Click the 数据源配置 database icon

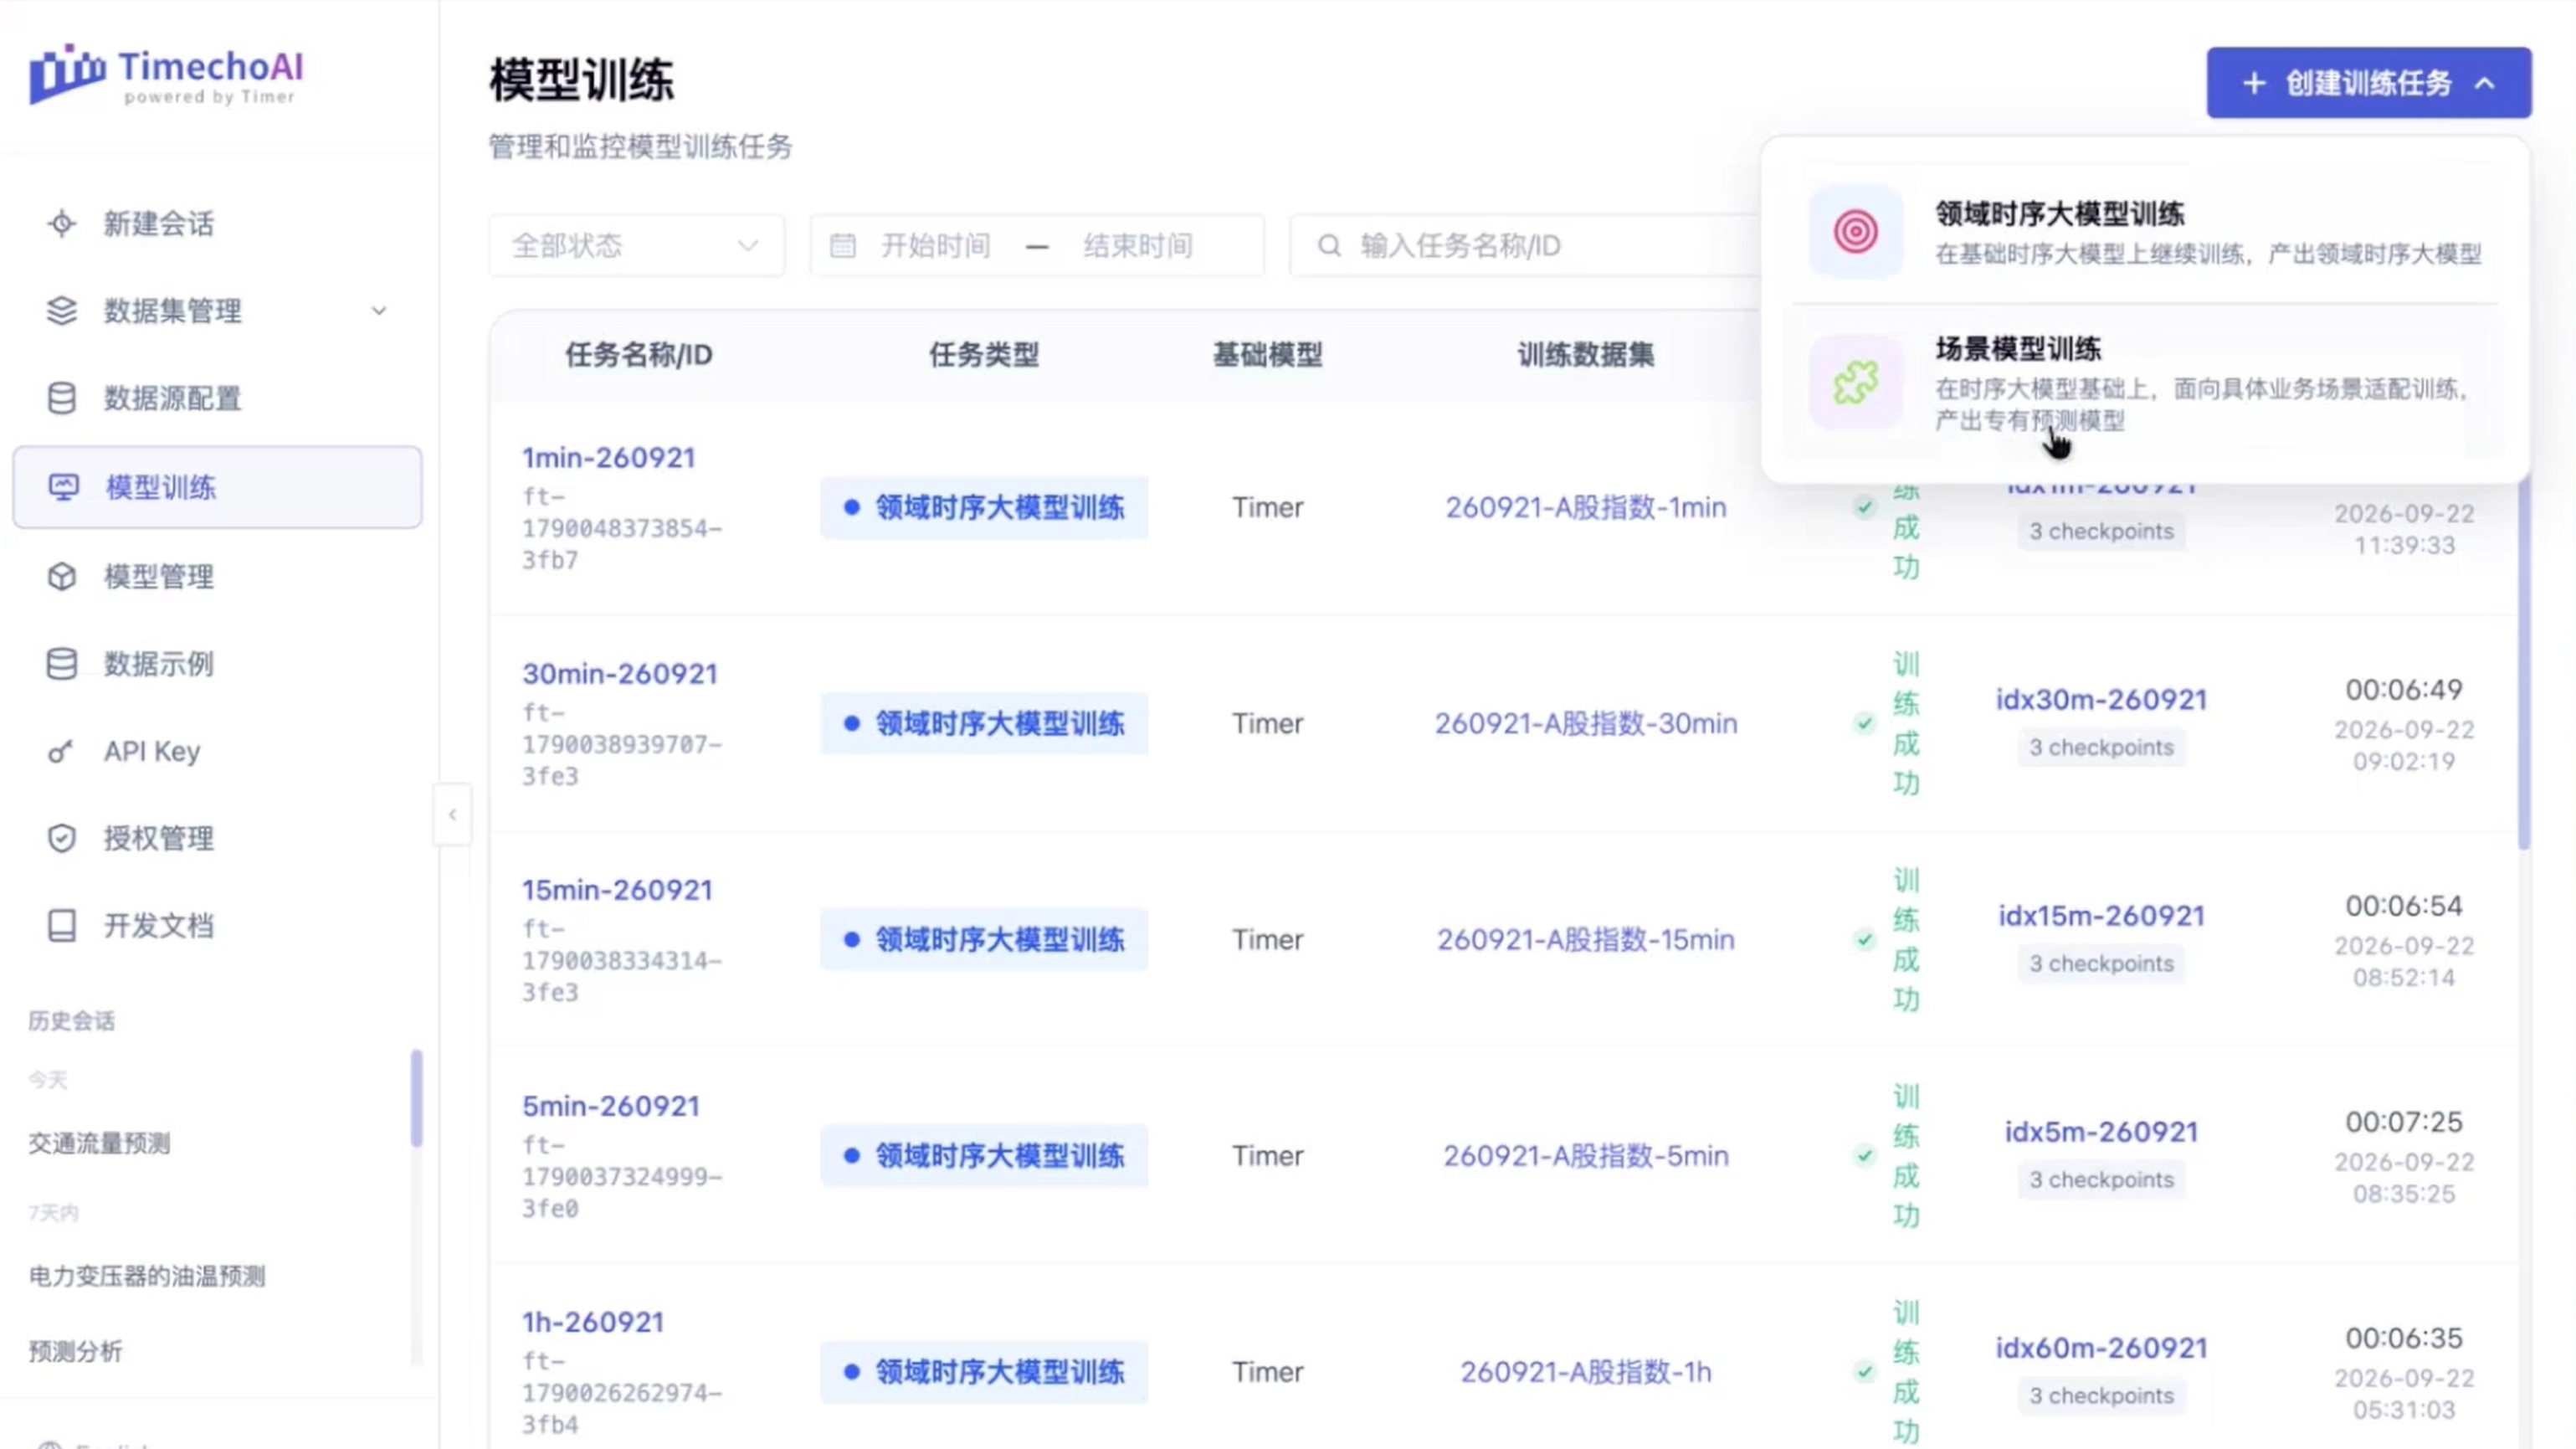(x=62, y=398)
